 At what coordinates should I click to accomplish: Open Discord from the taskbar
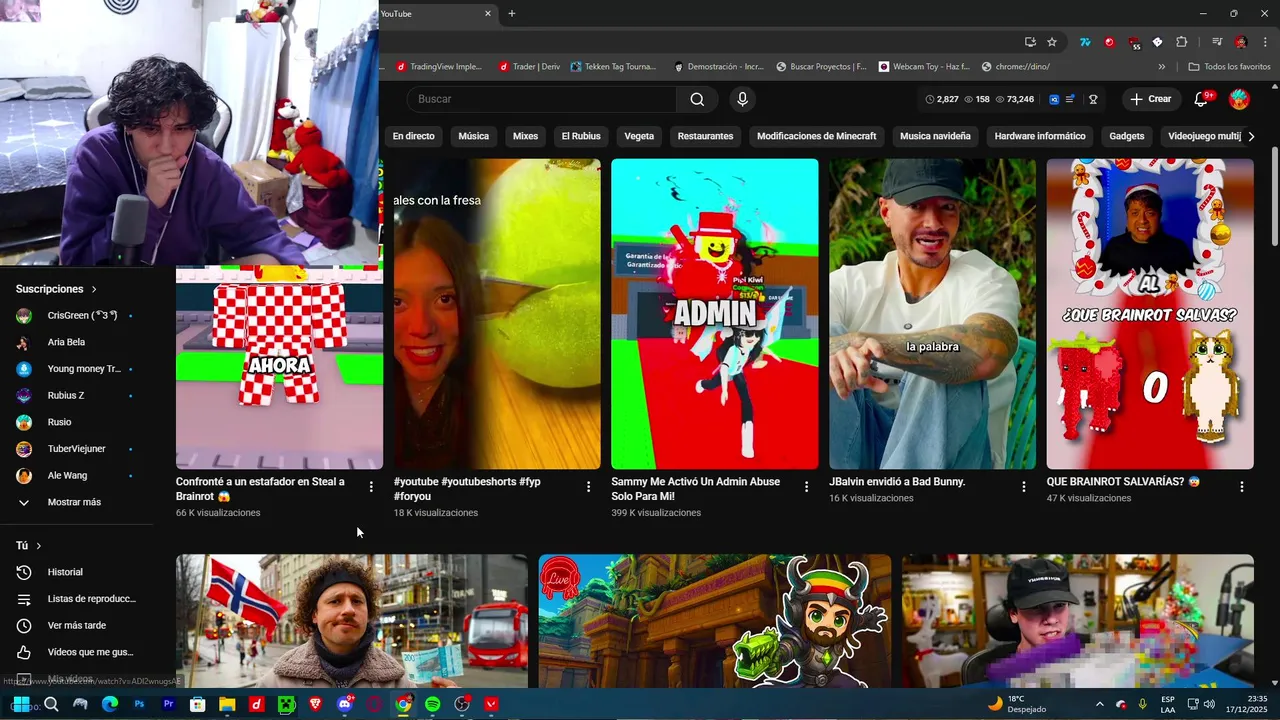point(345,704)
